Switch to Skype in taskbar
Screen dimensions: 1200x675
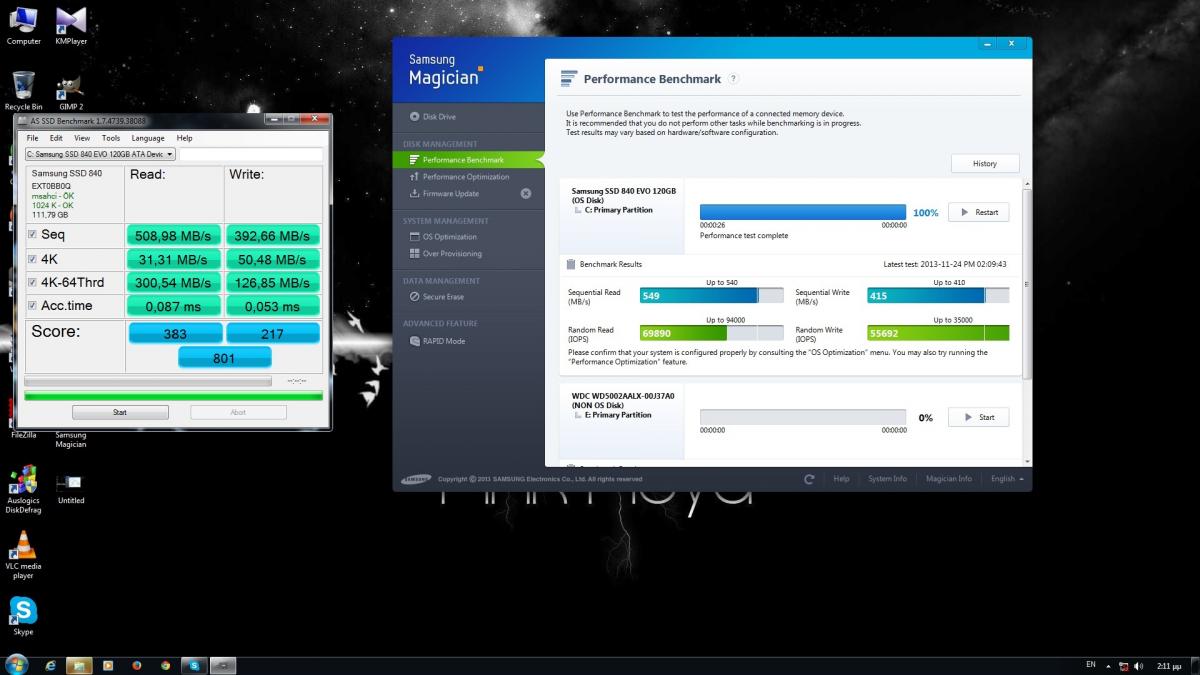194,665
